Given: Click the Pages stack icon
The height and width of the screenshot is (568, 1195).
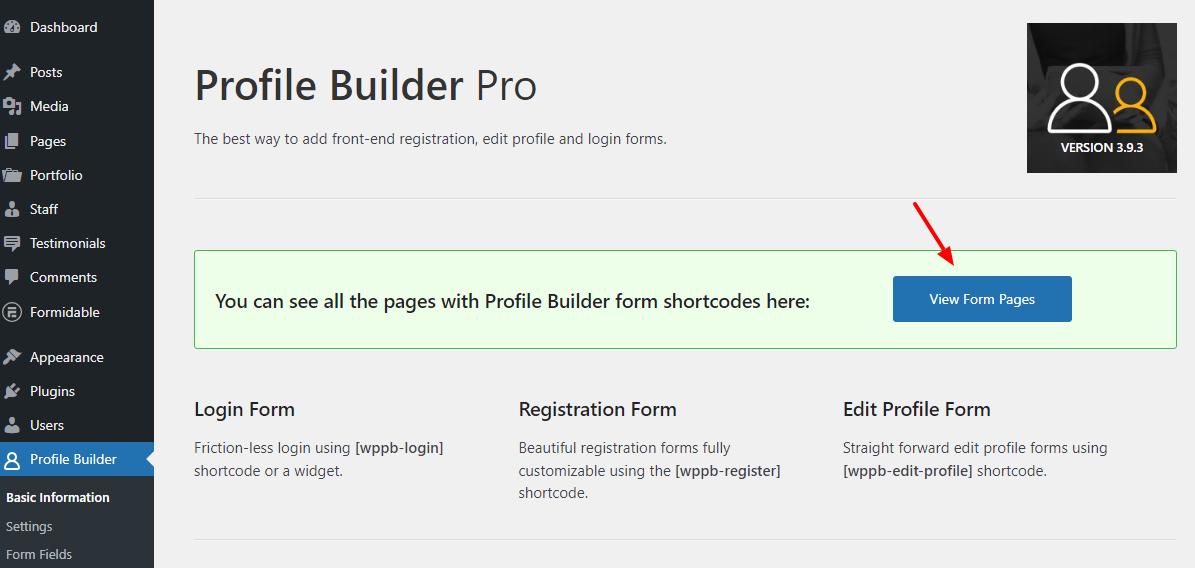Looking at the screenshot, I should pos(12,141).
